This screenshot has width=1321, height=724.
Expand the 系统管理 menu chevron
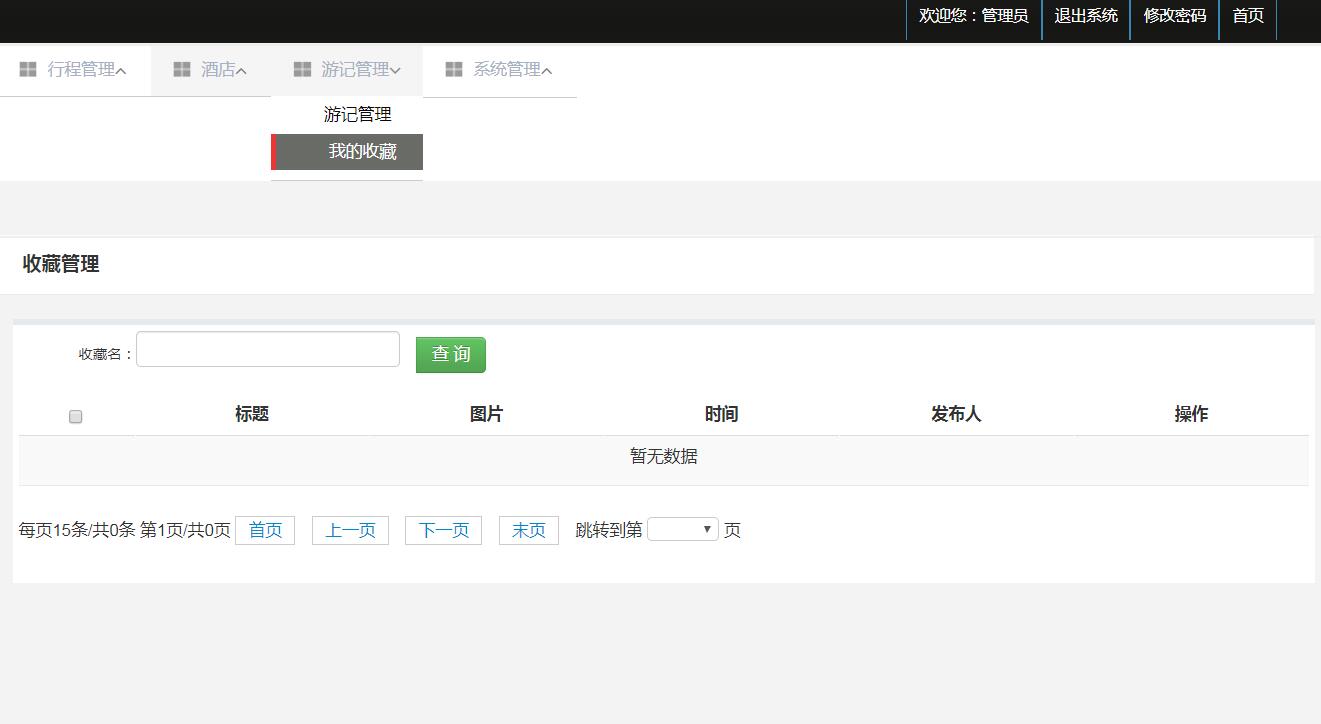point(546,71)
